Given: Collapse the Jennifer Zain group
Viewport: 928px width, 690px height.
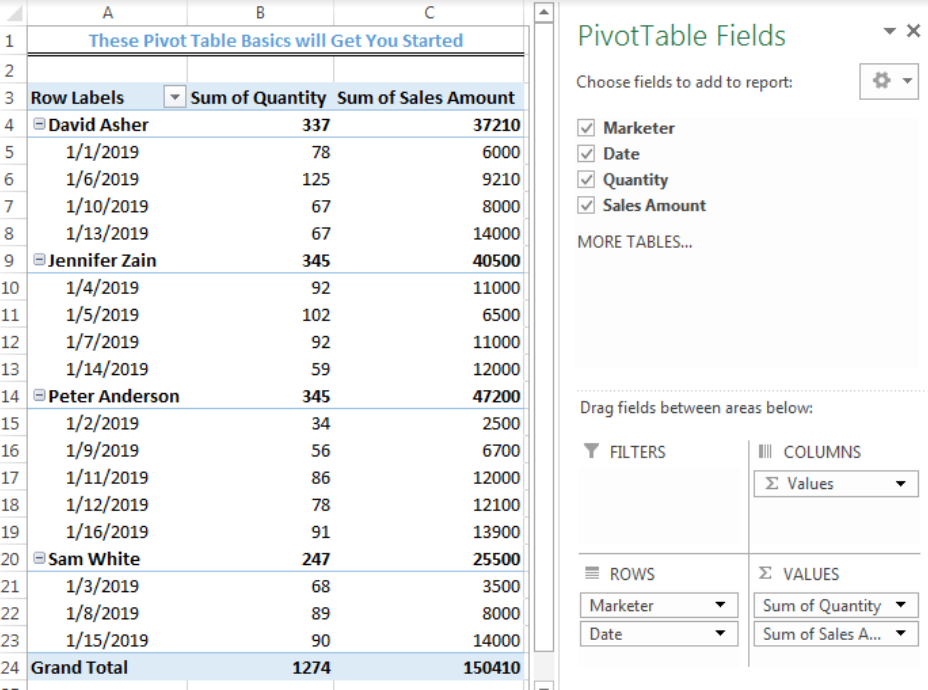Looking at the screenshot, I should pos(38,260).
